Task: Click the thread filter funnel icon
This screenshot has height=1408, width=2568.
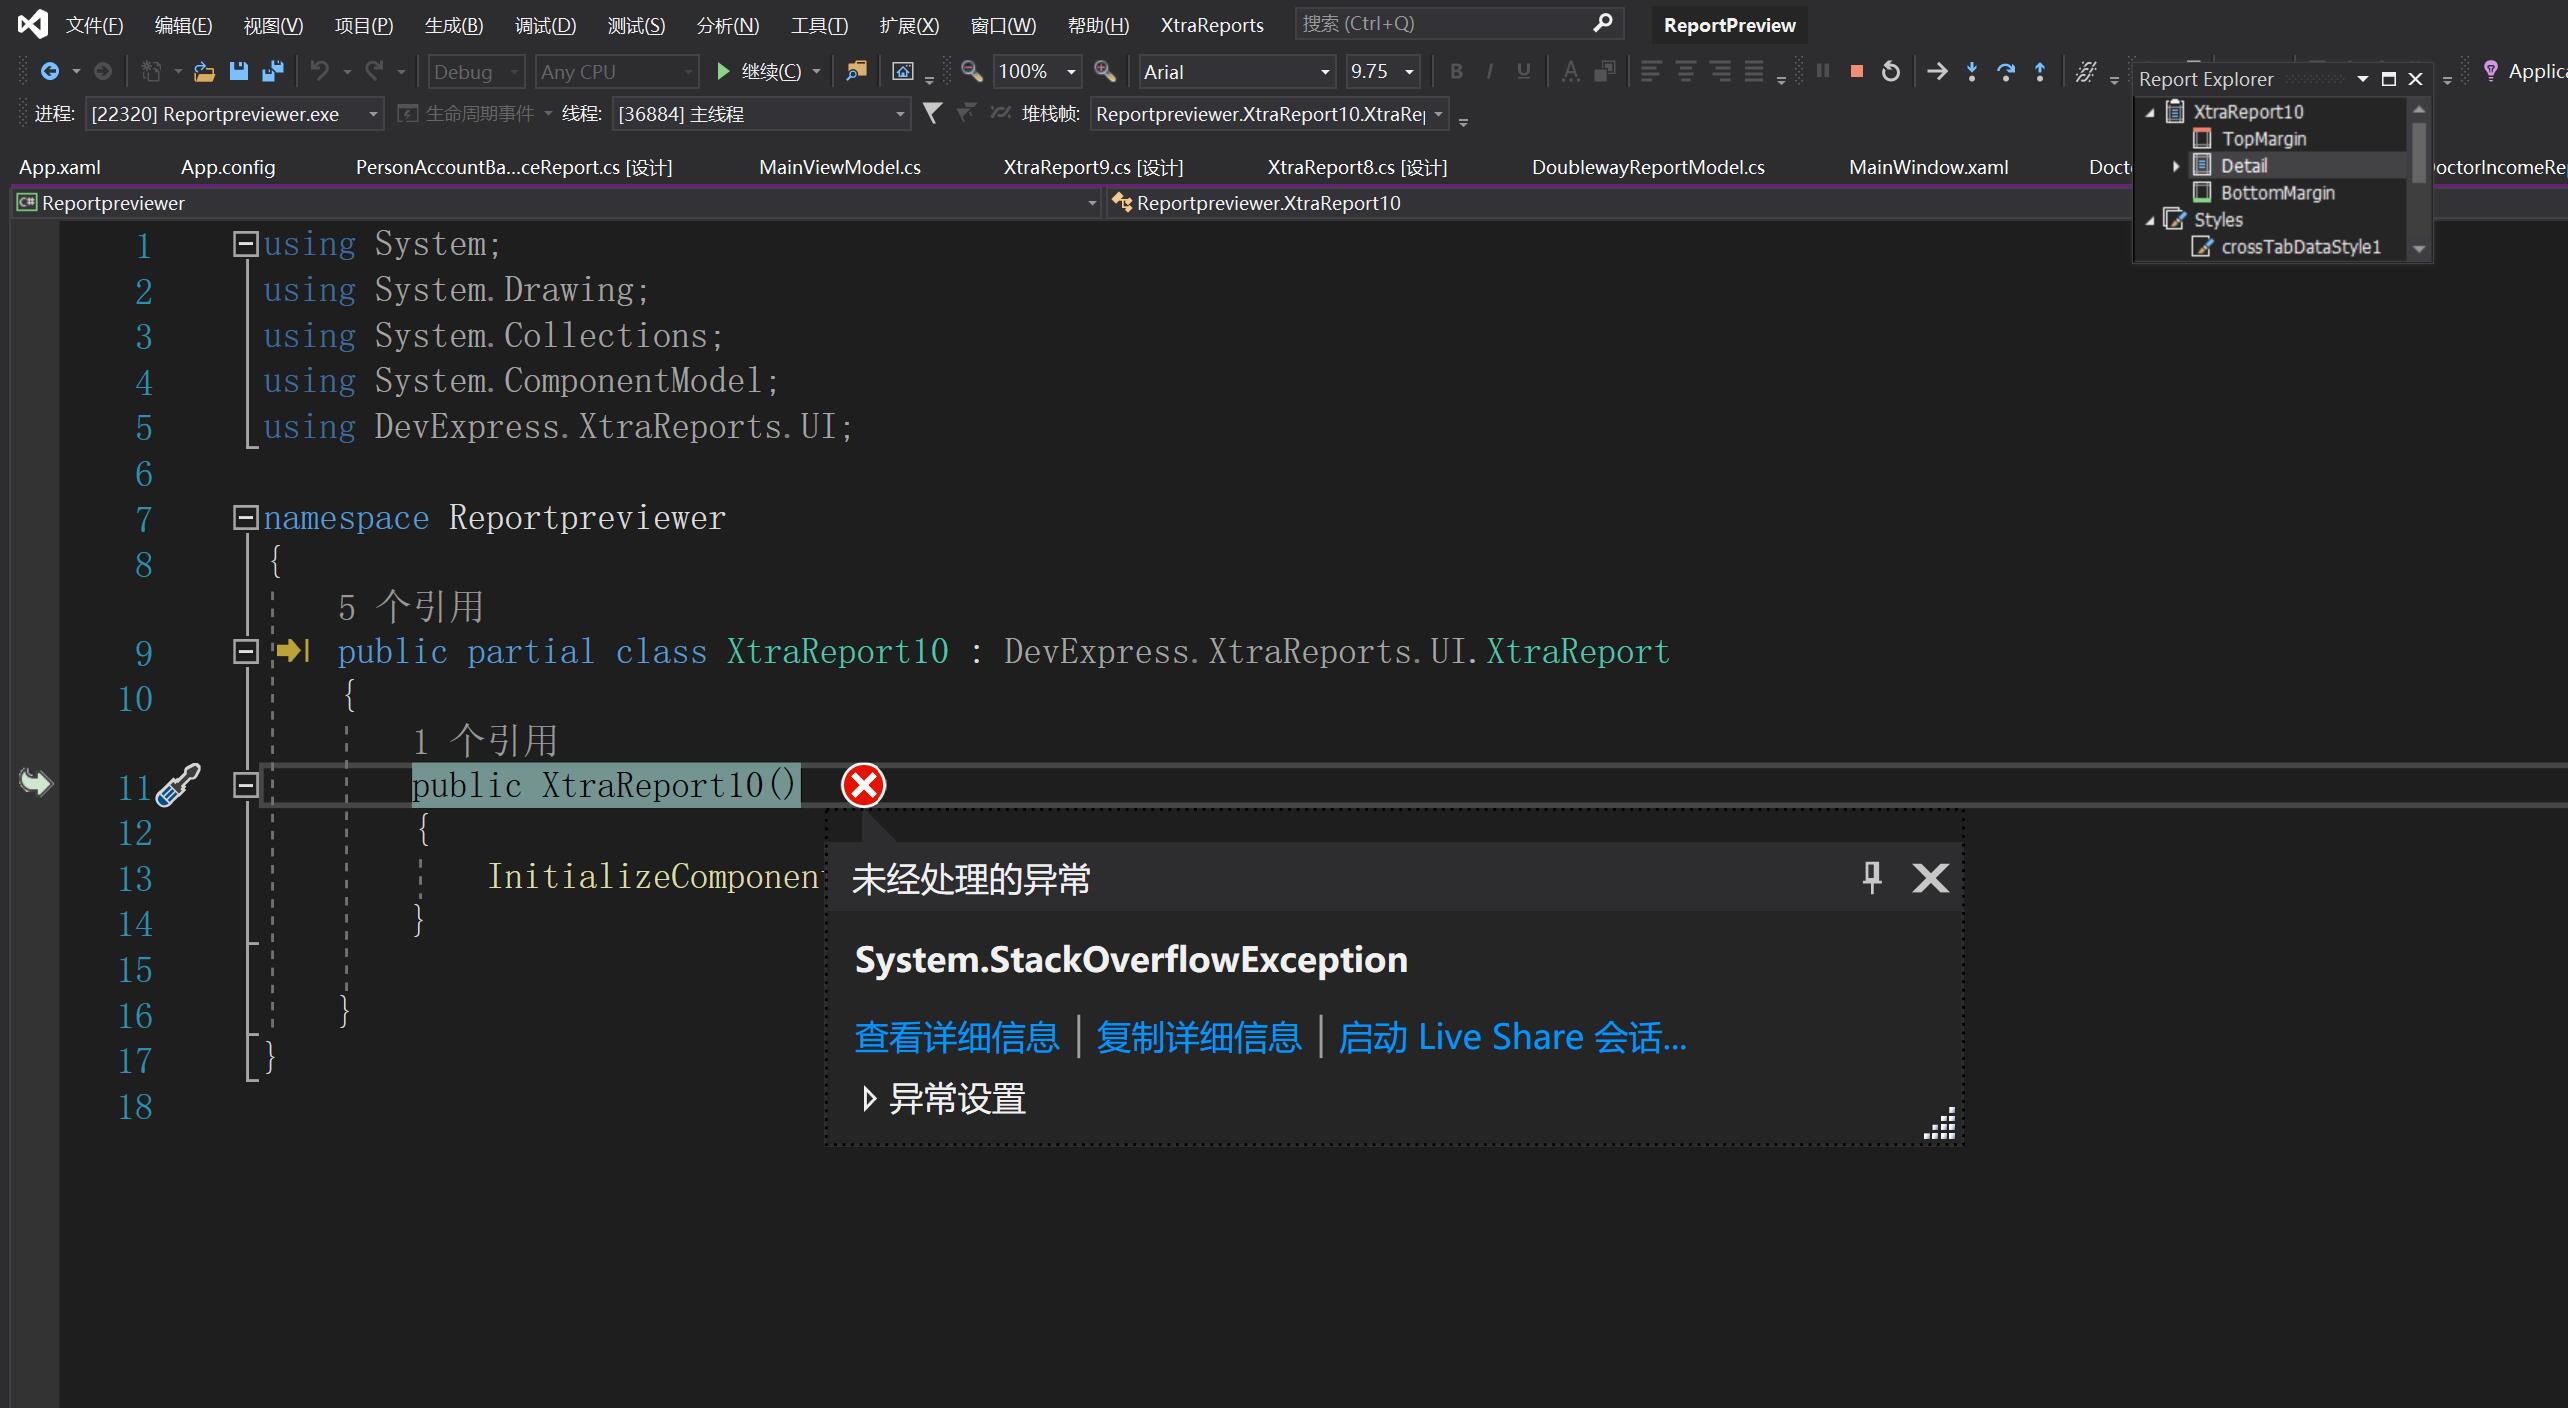Action: 932,114
